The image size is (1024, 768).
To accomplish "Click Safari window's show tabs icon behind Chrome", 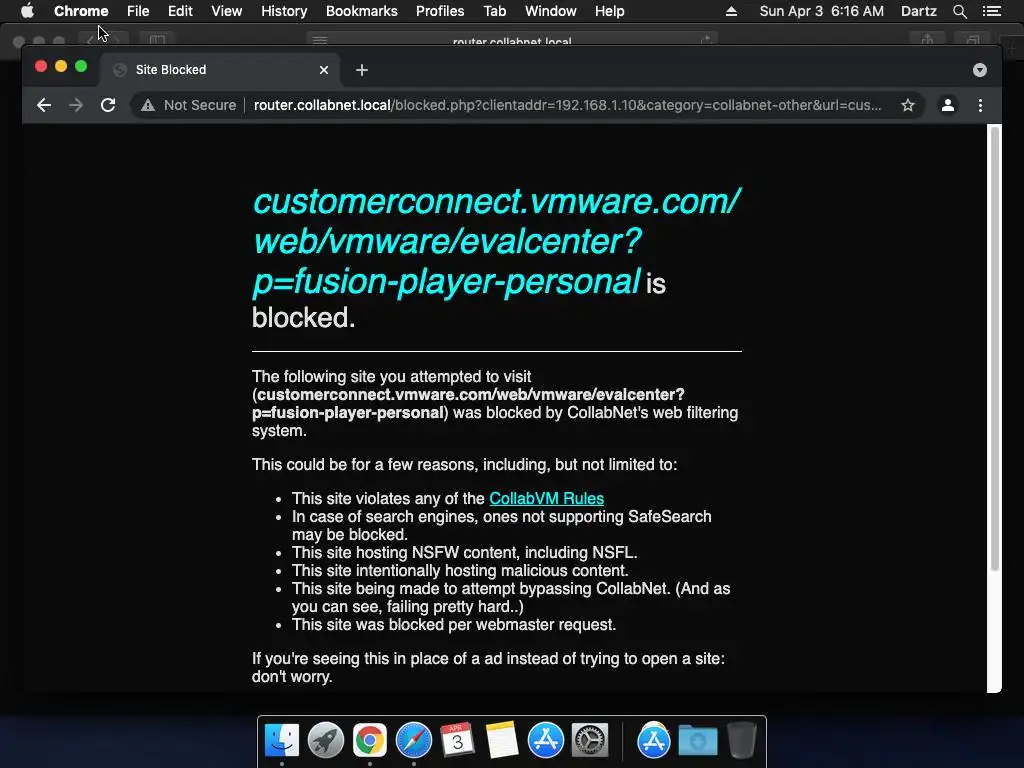I will tap(973, 40).
